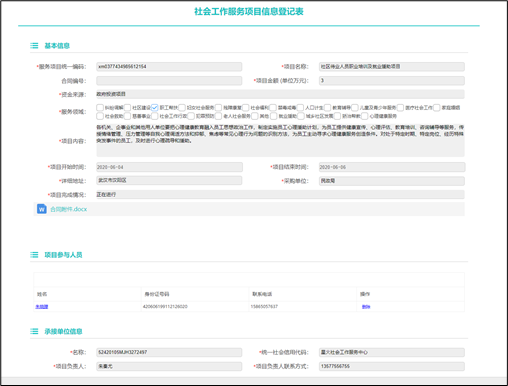Select the 医疗社会工作 checkbox
This screenshot has height=386, width=508.
pyautogui.click(x=400, y=107)
